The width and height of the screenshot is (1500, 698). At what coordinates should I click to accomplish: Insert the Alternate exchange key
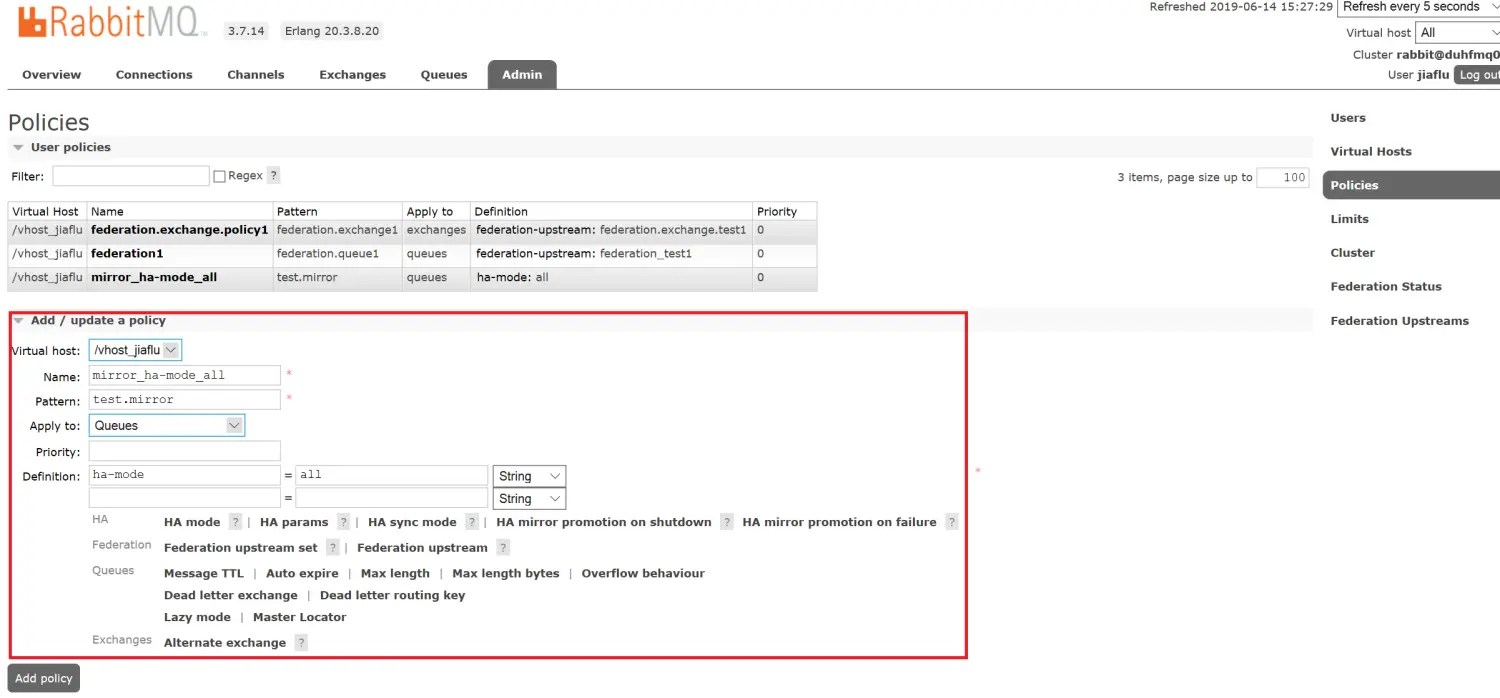(225, 643)
